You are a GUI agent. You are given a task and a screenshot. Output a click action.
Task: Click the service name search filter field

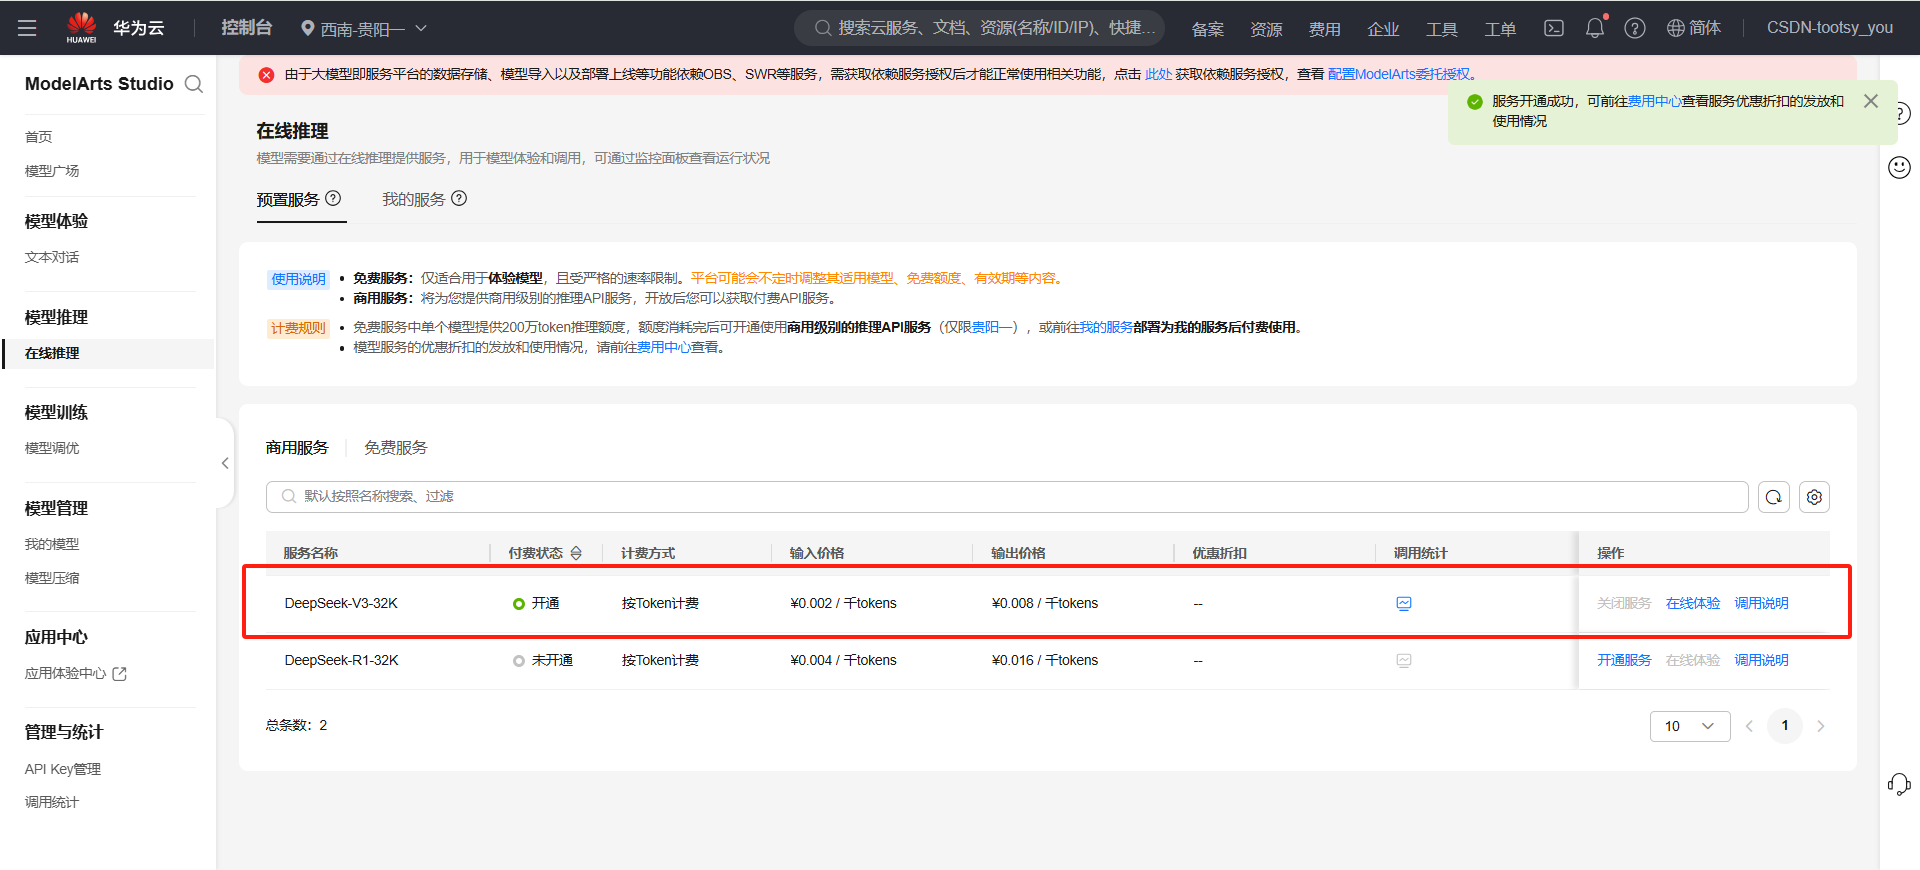pyautogui.click(x=1007, y=497)
